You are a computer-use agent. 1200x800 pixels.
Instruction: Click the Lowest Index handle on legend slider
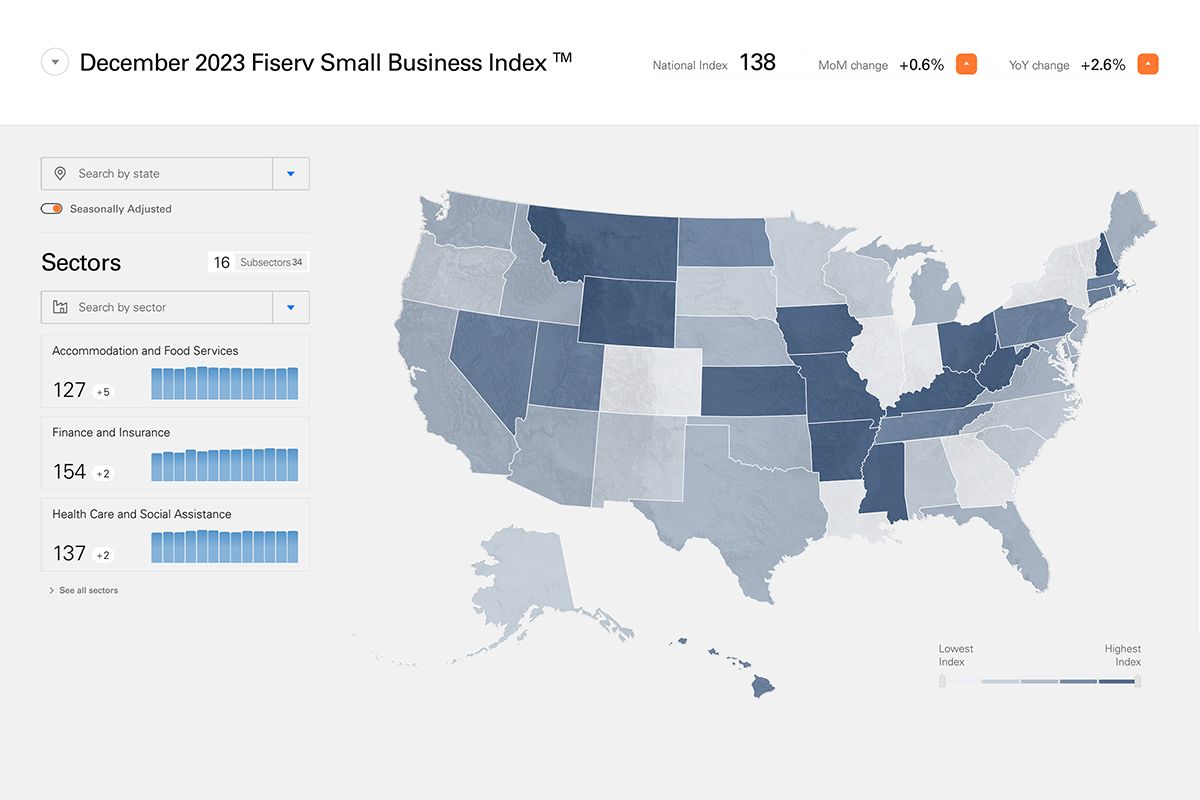942,681
